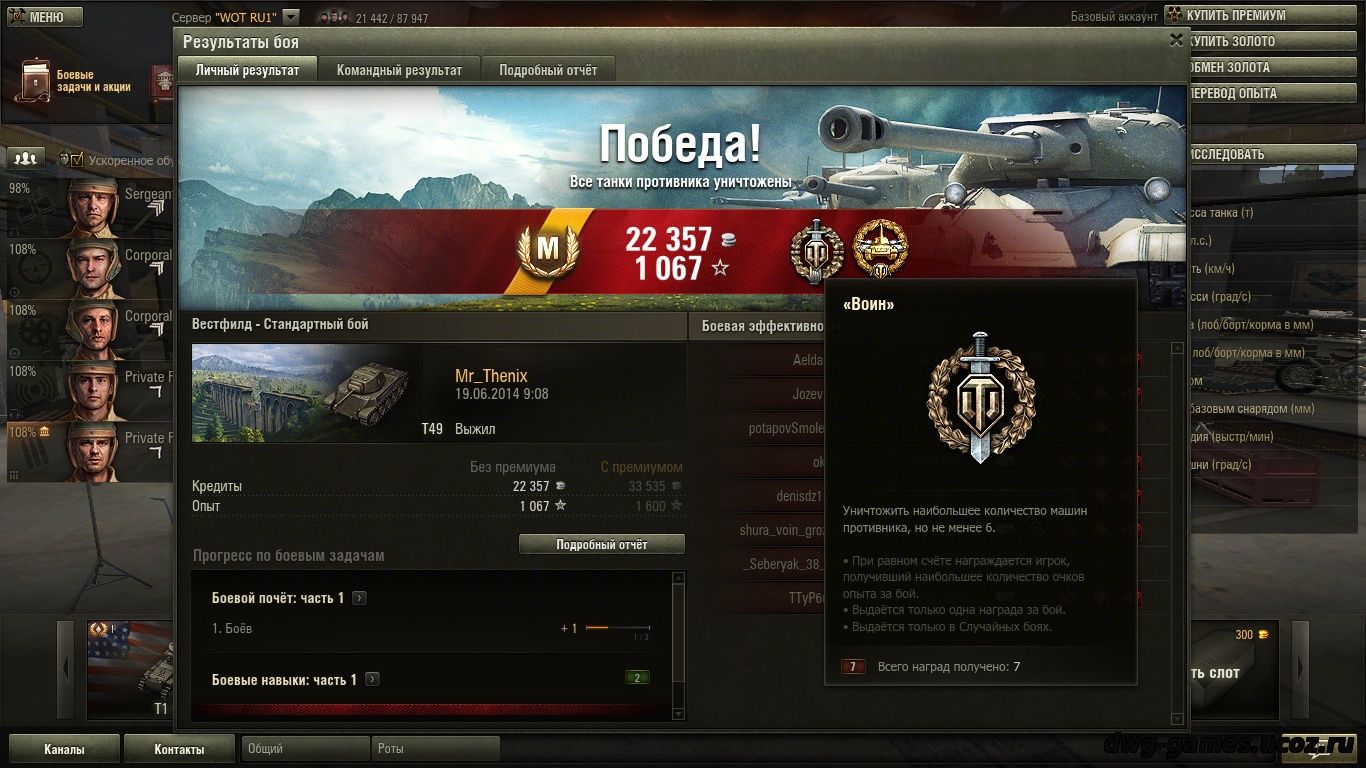Click the T49 tank map thumbnail
This screenshot has width=1366, height=768.
(x=307, y=393)
